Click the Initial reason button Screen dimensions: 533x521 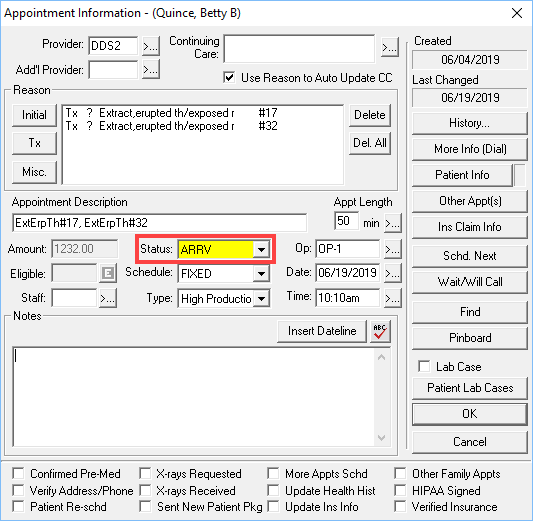(x=34, y=115)
